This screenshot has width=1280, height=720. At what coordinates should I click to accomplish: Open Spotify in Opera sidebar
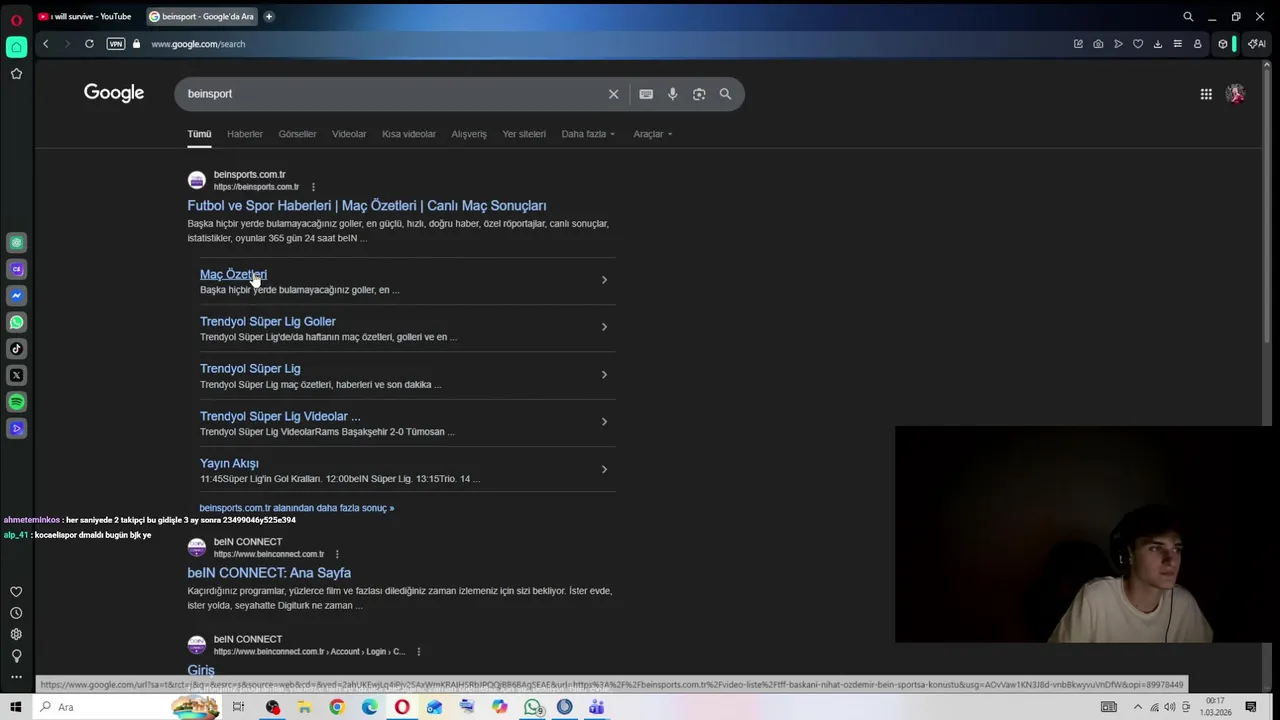[16, 402]
